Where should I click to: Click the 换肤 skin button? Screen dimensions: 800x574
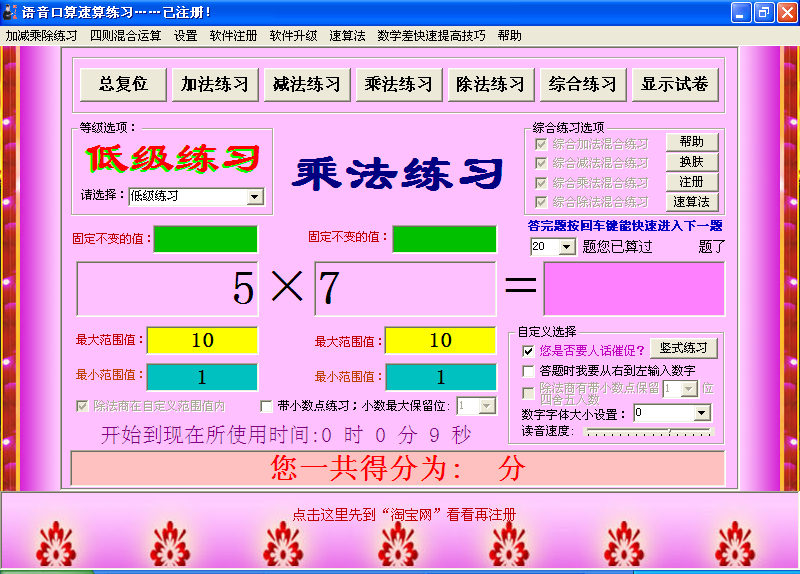coord(692,162)
